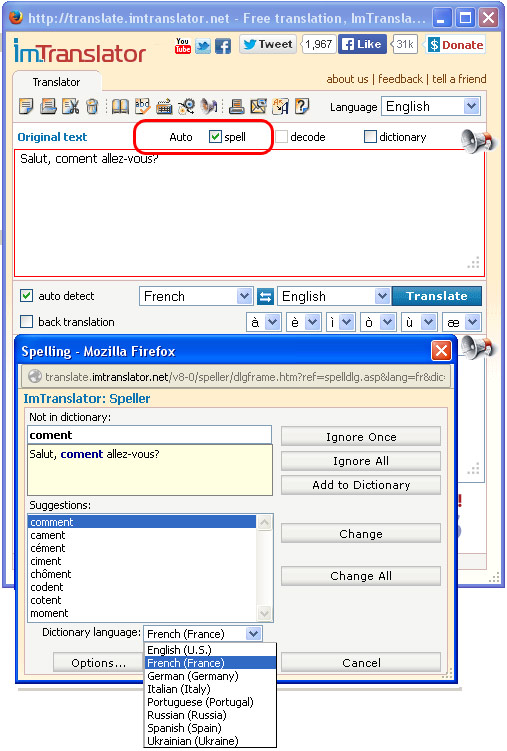This screenshot has width=507, height=751.
Task: Enable the decode checkbox
Action: pos(282,137)
